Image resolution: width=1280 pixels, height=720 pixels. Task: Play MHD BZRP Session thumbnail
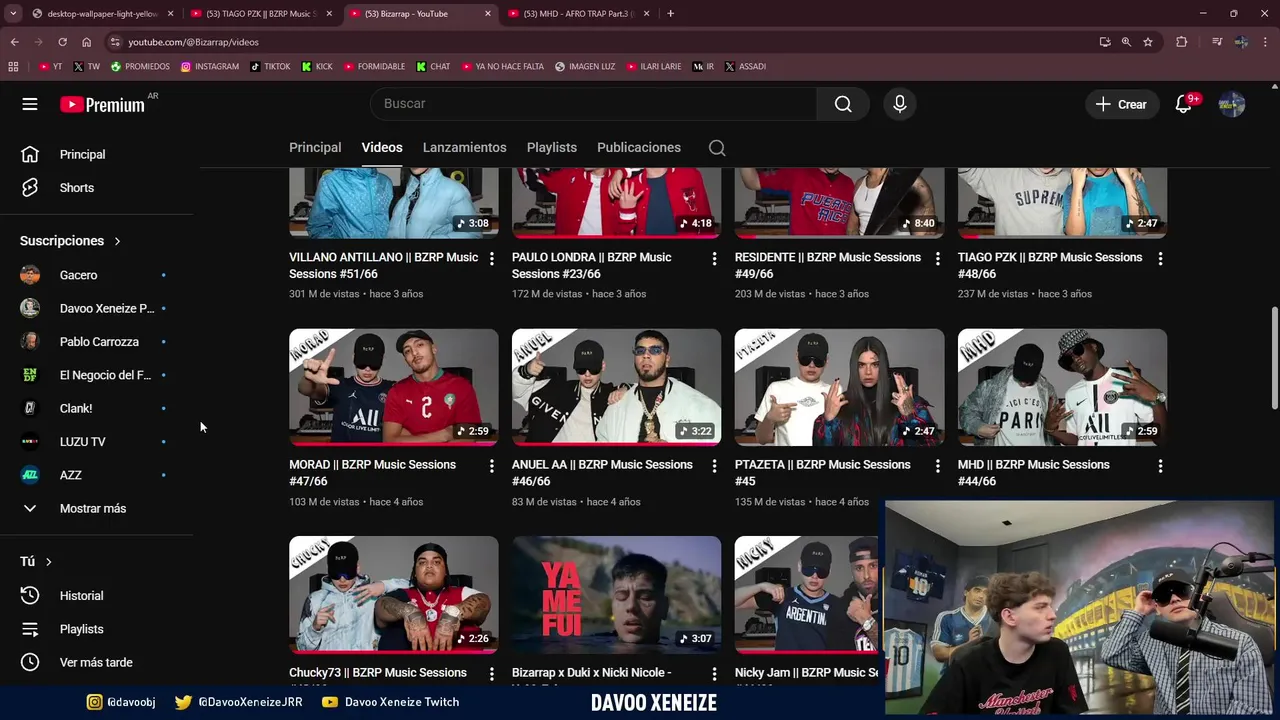coord(1062,387)
